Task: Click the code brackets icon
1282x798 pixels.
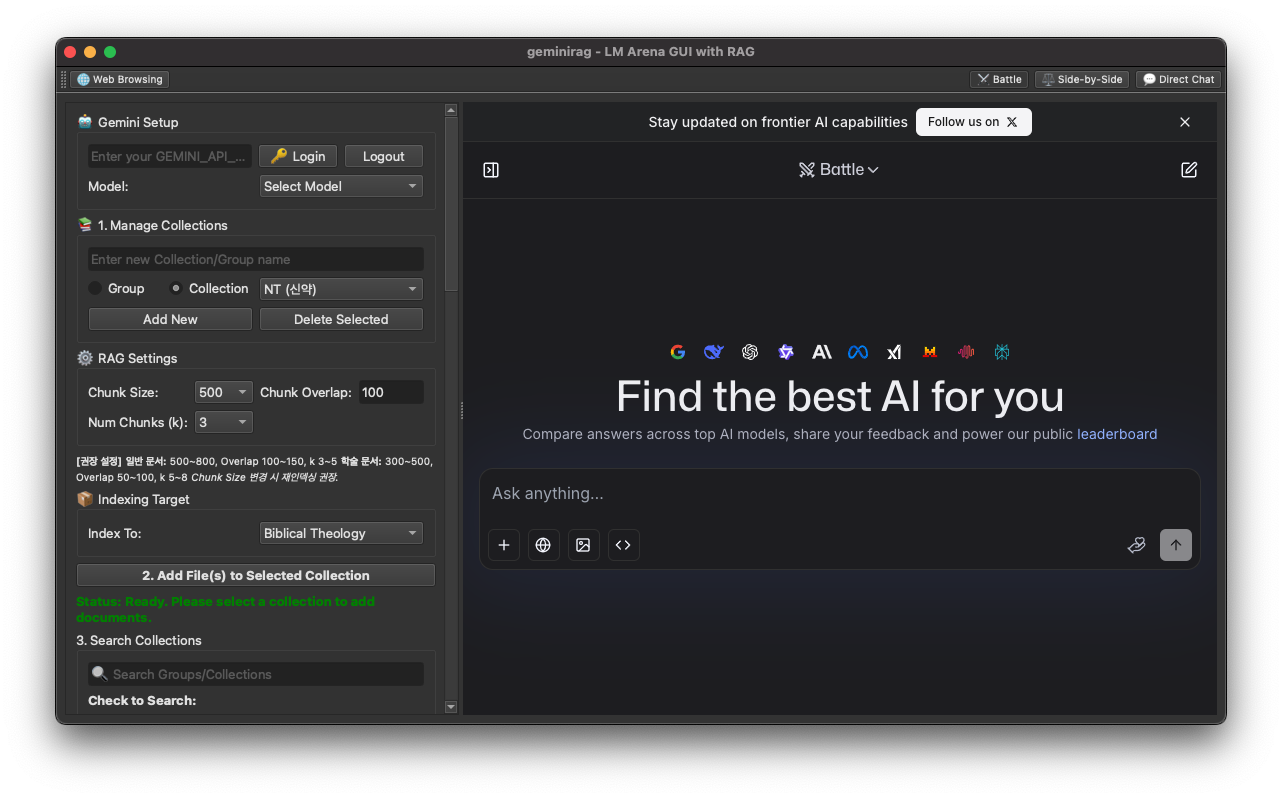Action: click(x=624, y=545)
